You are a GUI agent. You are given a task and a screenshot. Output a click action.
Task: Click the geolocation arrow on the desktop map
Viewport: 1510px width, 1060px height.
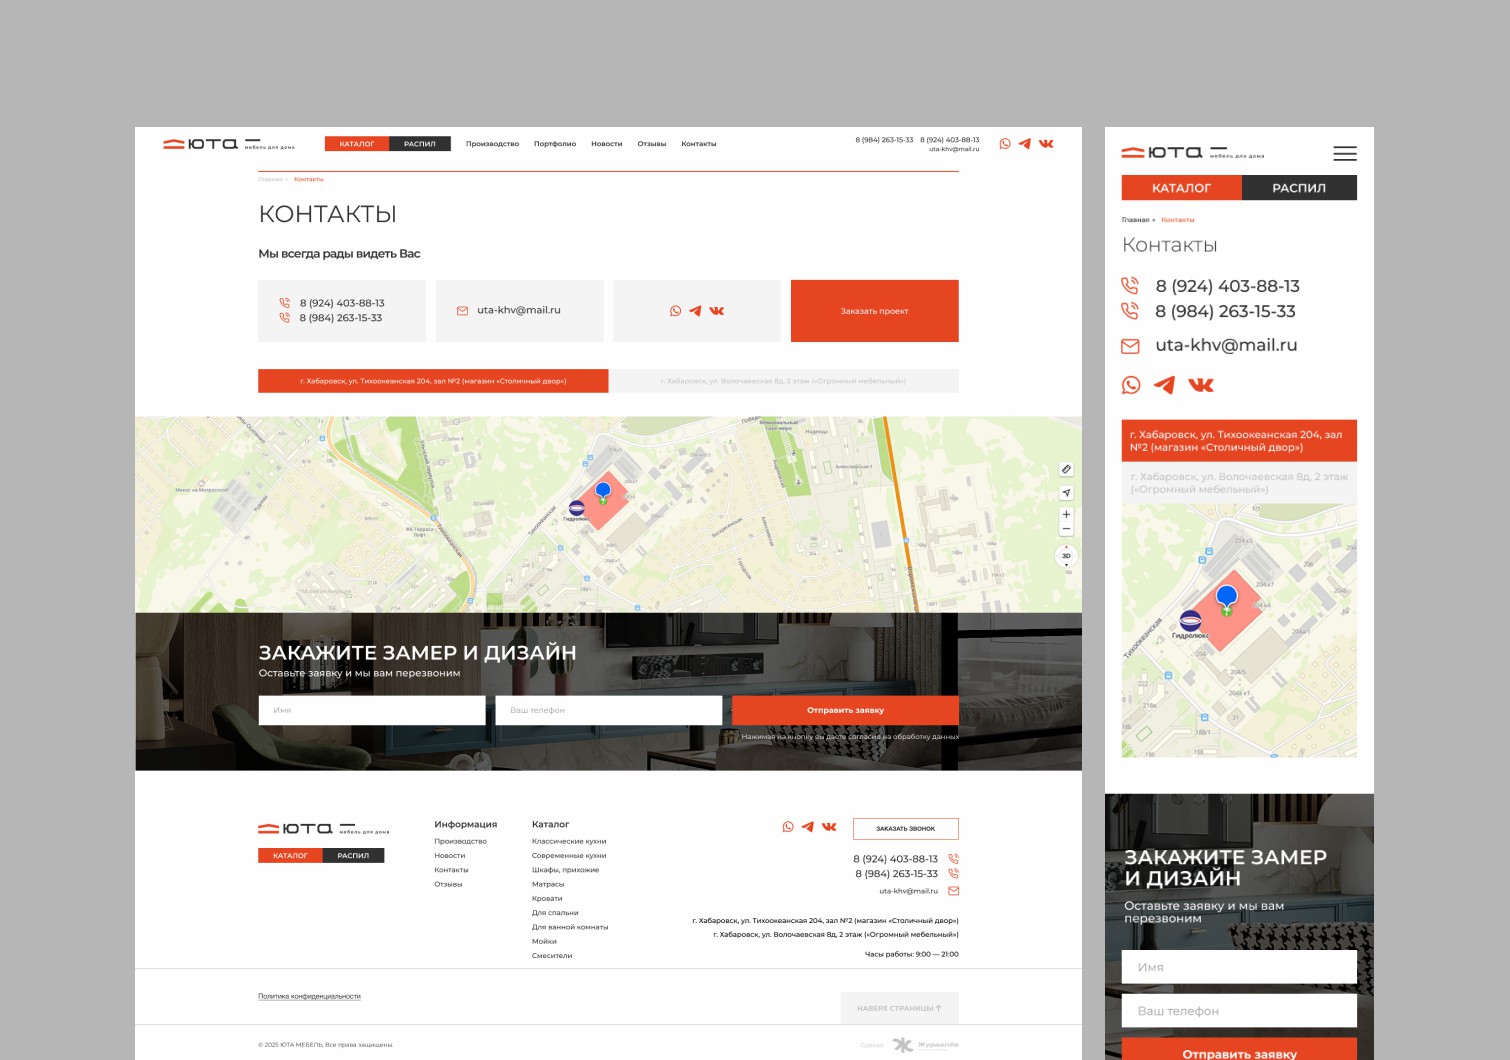[1066, 493]
